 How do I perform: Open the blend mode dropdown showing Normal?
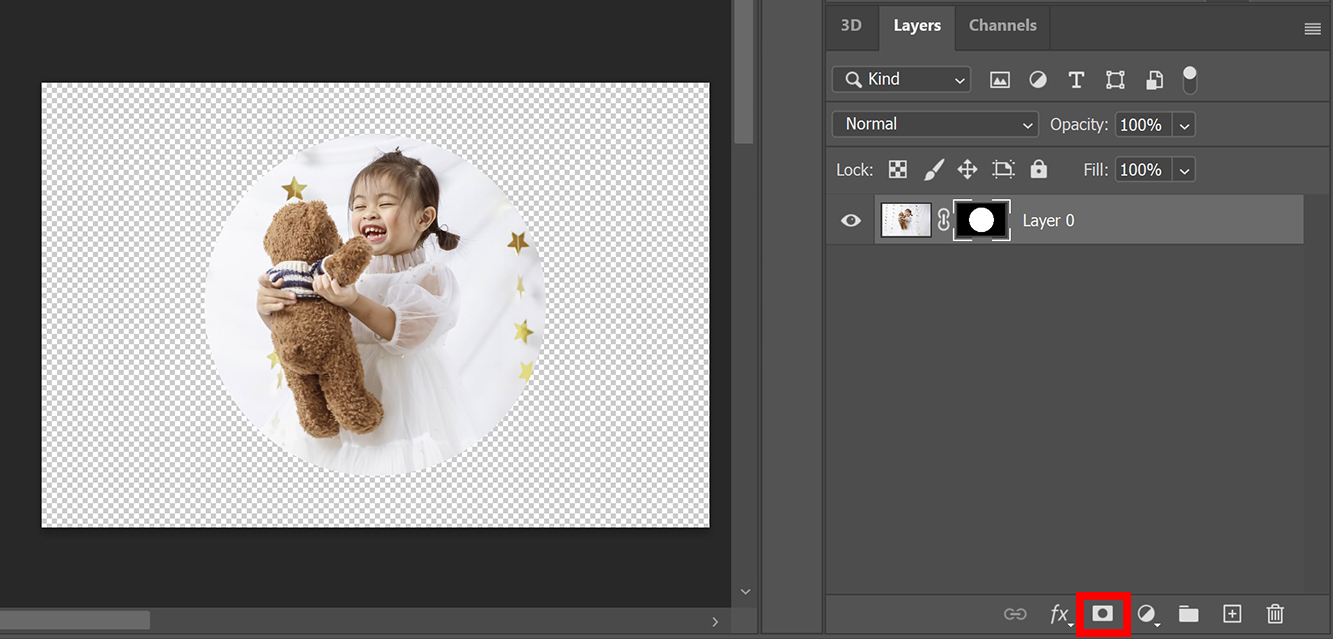coord(934,124)
